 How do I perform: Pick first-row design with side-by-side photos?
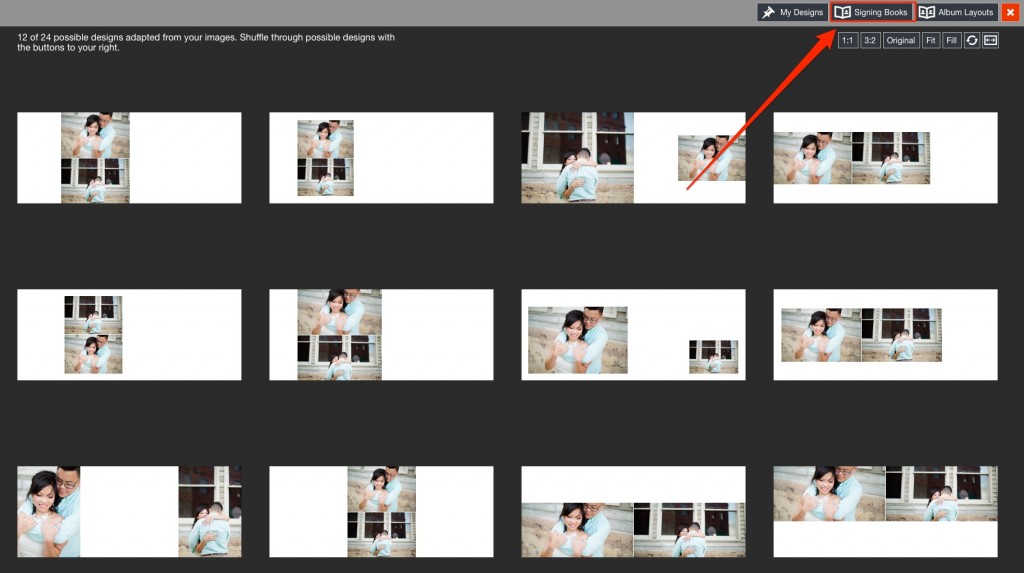click(x=886, y=157)
